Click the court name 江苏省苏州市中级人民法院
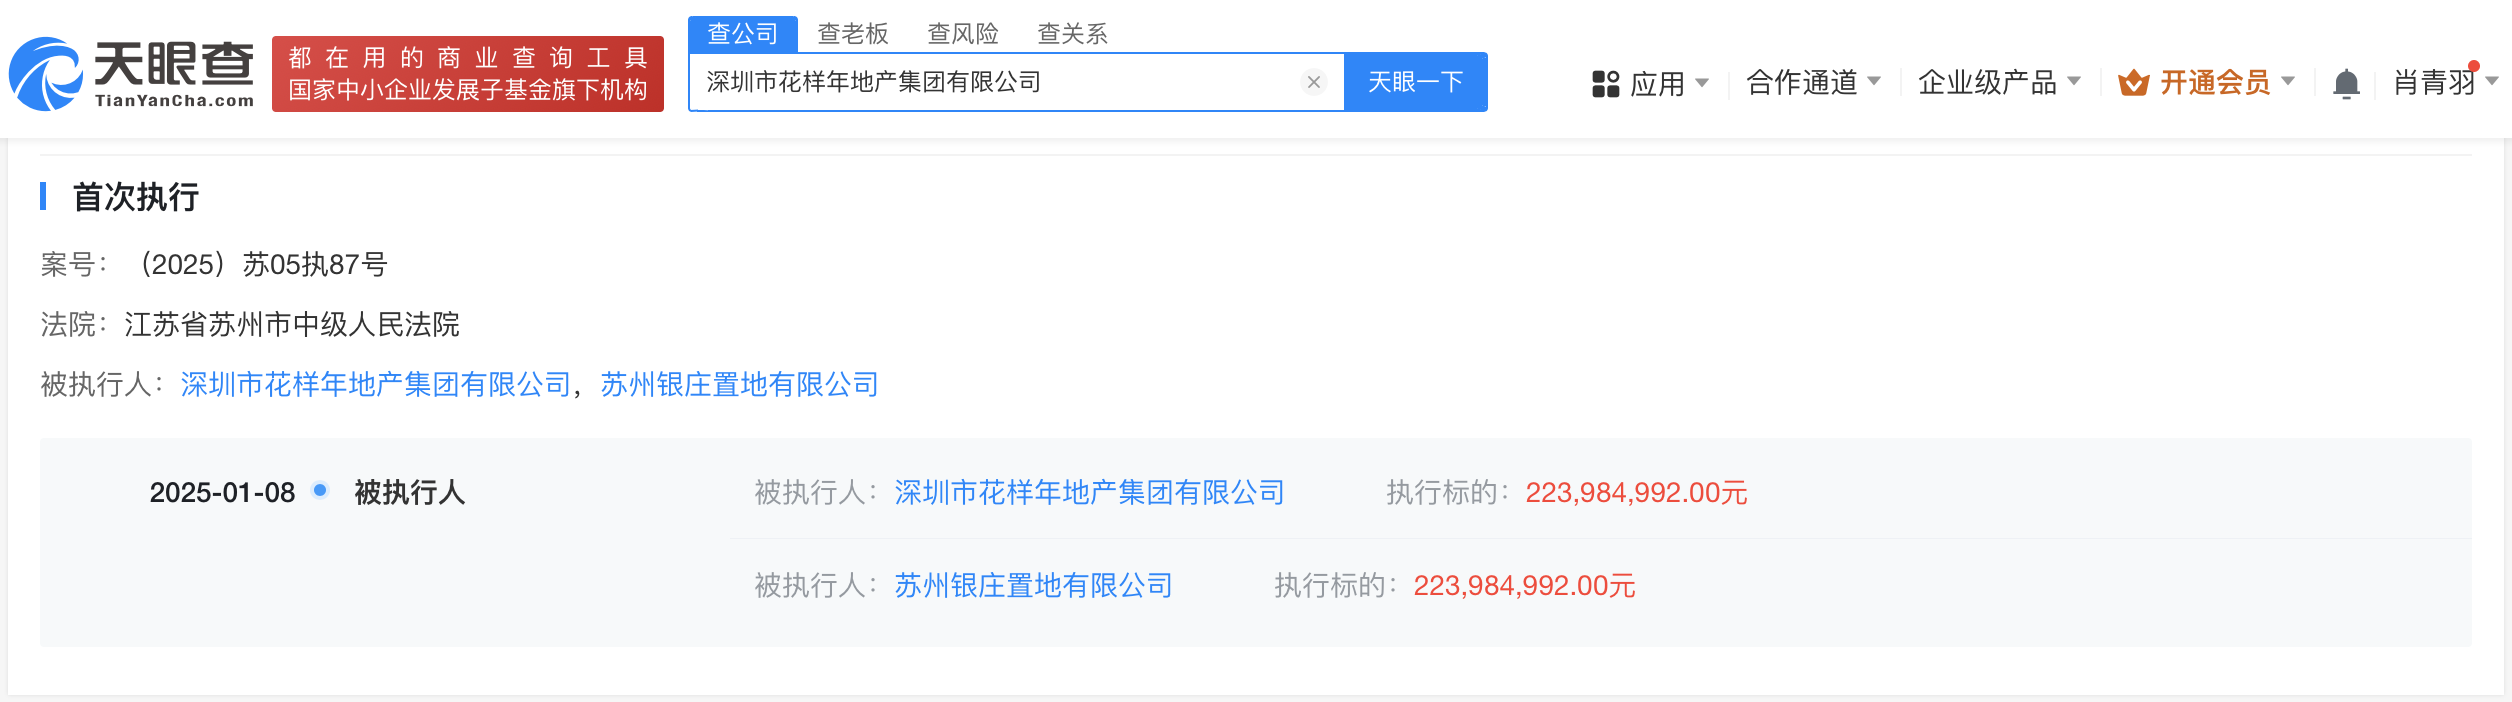Image resolution: width=2512 pixels, height=702 pixels. [292, 325]
